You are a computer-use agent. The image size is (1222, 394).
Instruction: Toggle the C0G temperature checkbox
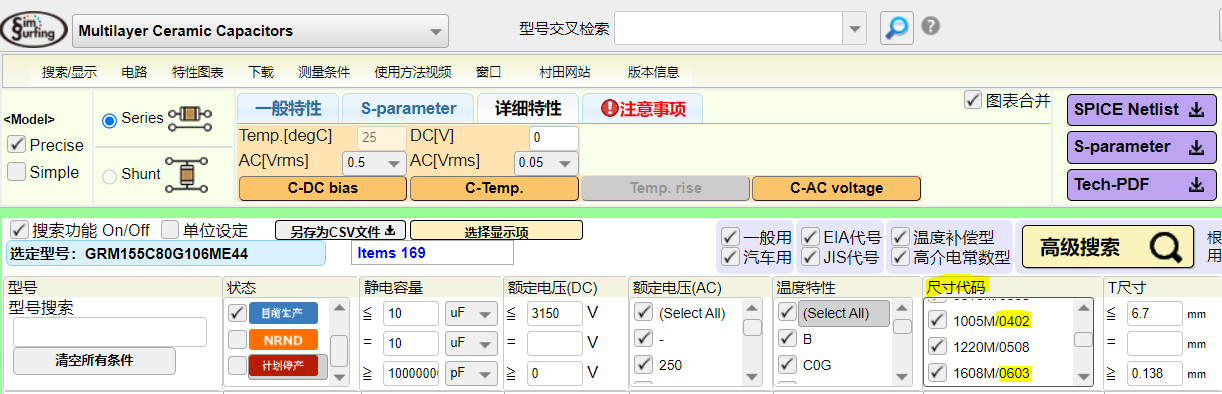click(x=788, y=365)
